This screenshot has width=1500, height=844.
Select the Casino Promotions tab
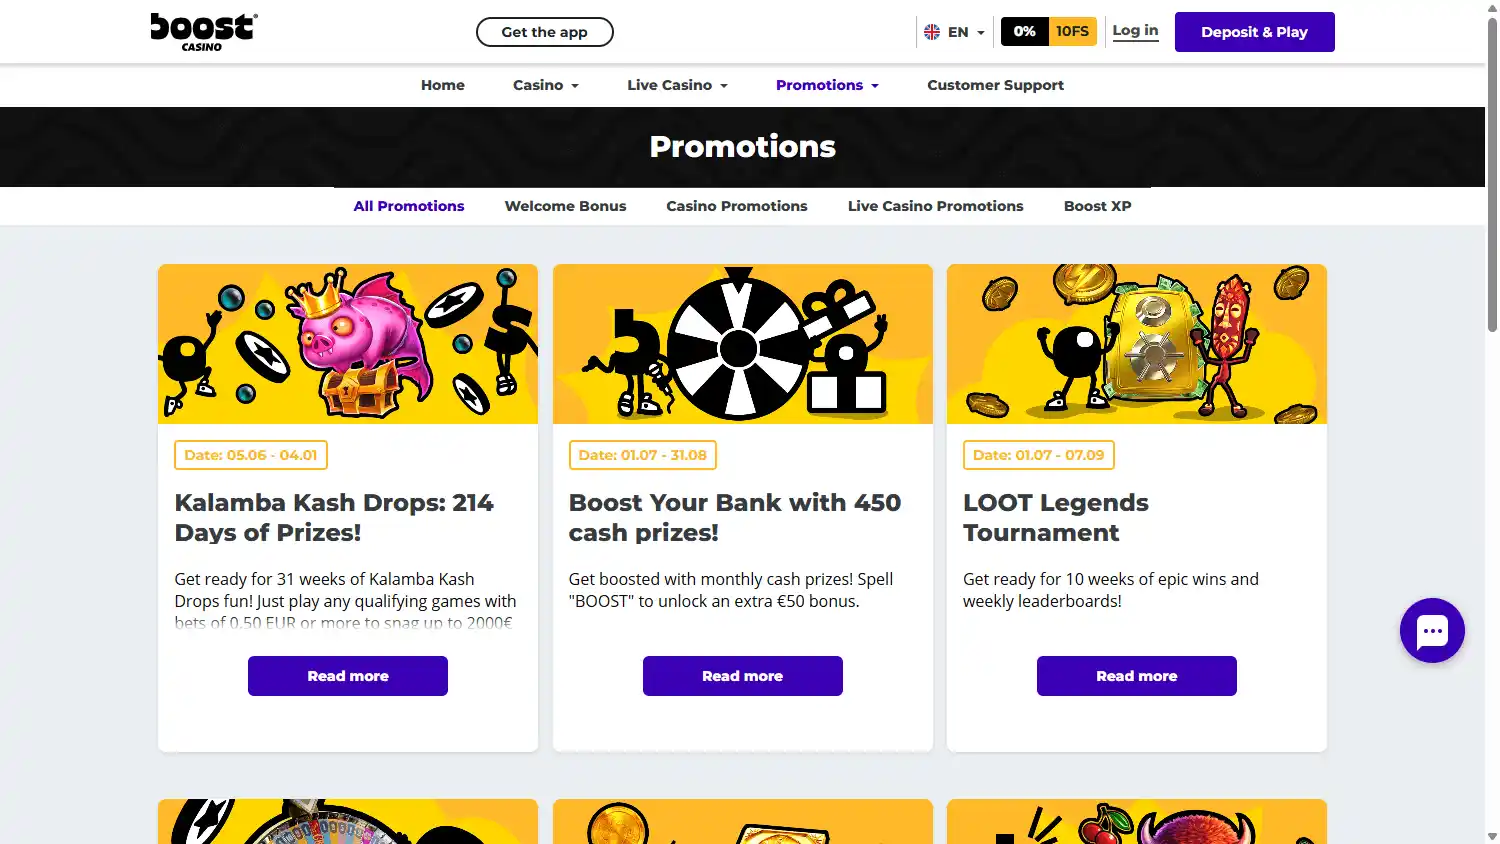736,206
